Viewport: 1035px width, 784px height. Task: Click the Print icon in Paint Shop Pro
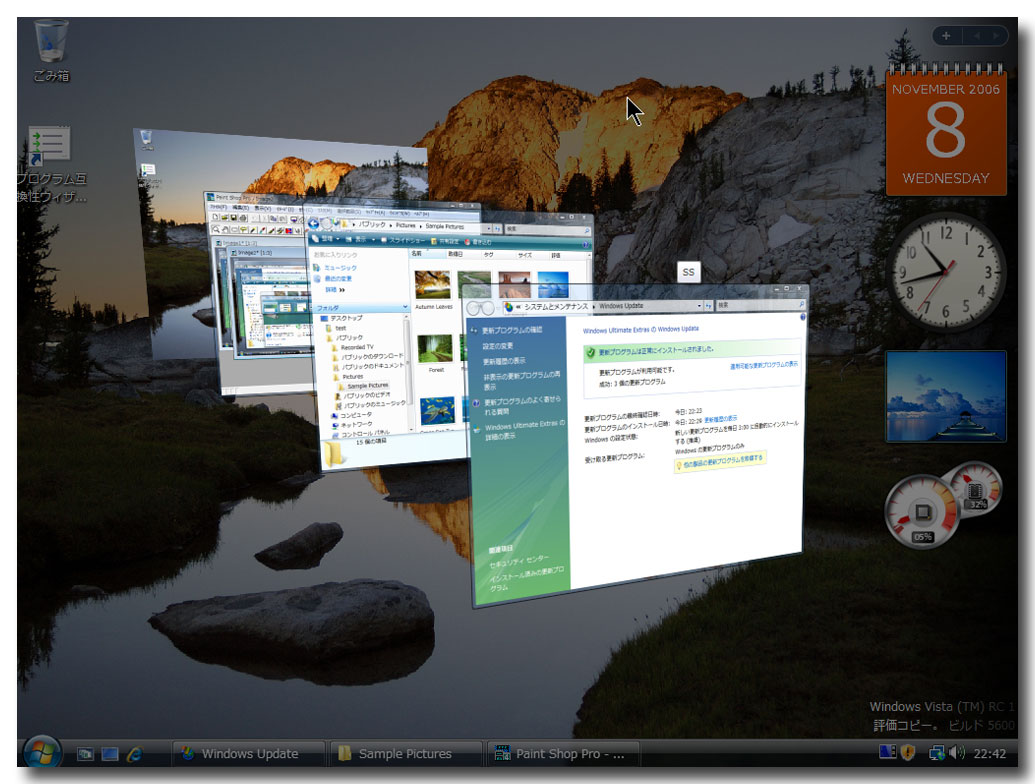[242, 217]
